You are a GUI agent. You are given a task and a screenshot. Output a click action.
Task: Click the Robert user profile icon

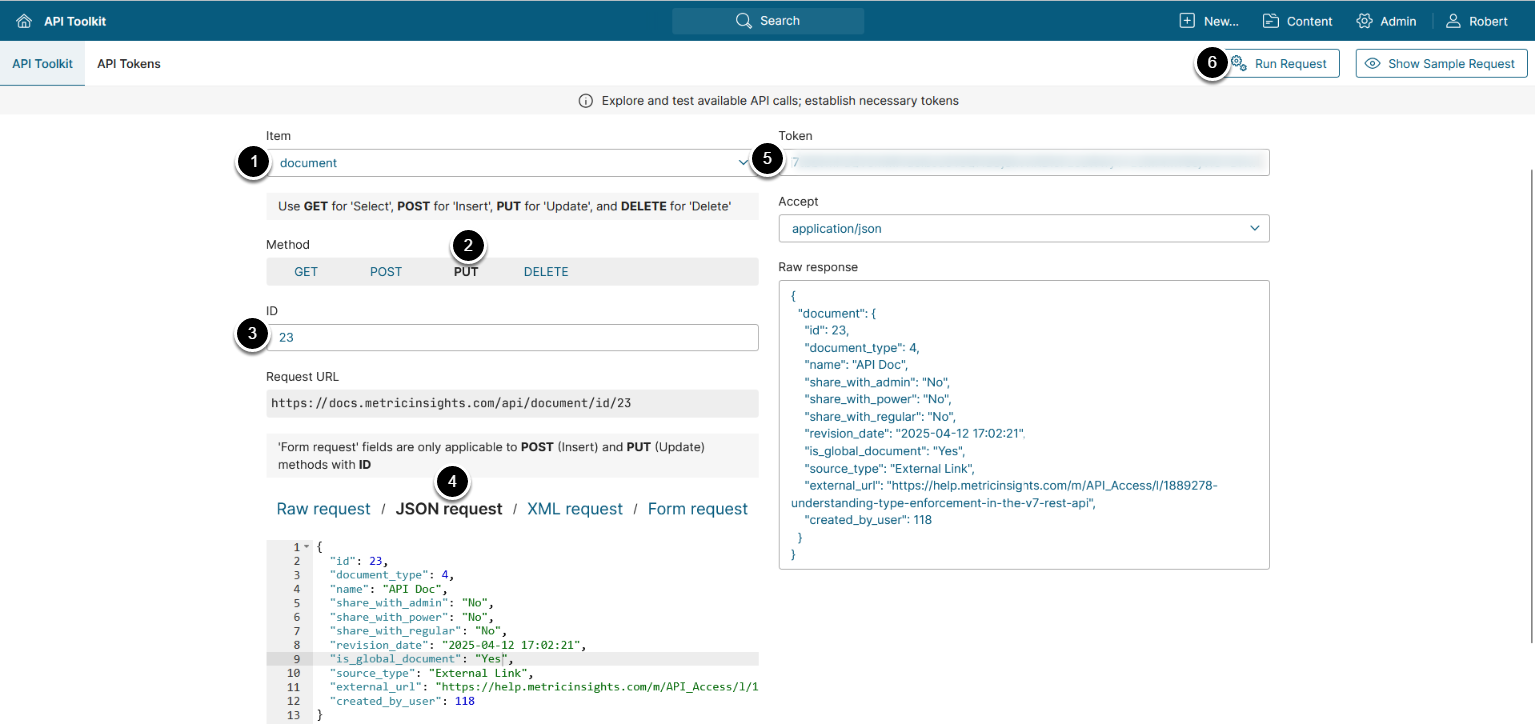pos(1453,21)
